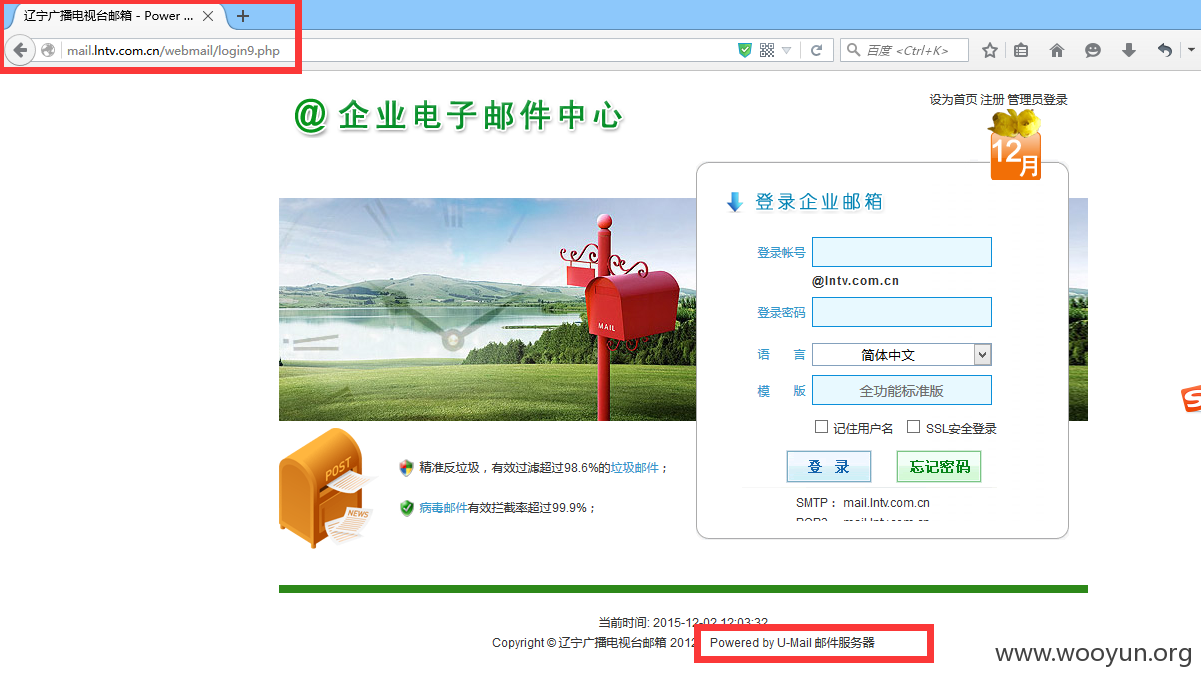Screen dimensions: 1201x682
Task: Click the 全功能标准版 template field
Action: coord(901,390)
